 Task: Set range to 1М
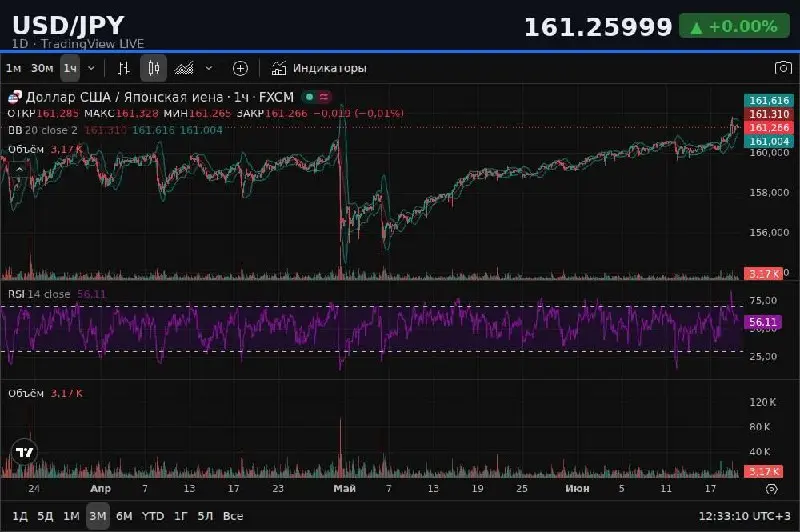tap(71, 516)
